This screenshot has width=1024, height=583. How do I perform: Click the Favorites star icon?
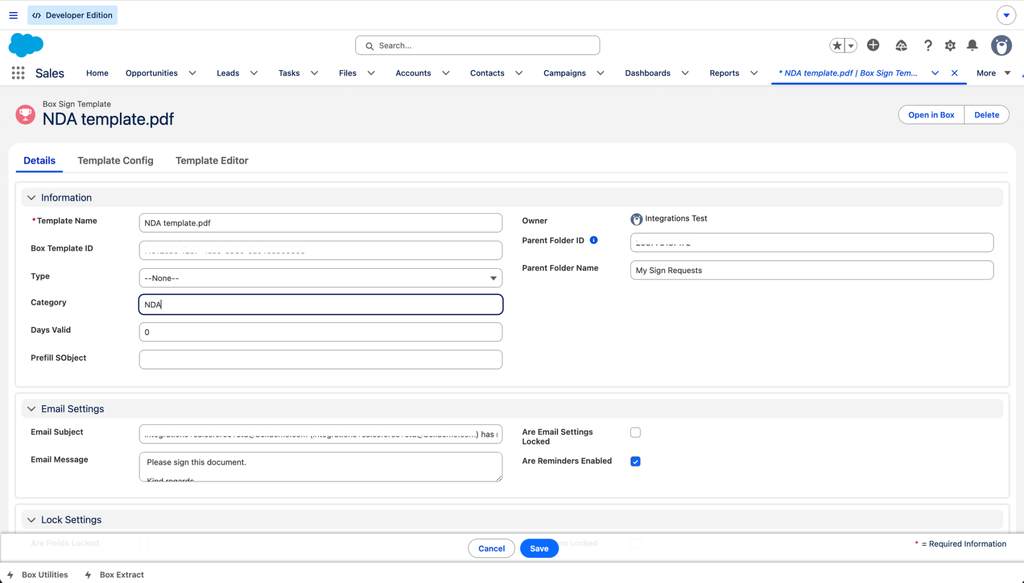(x=837, y=46)
